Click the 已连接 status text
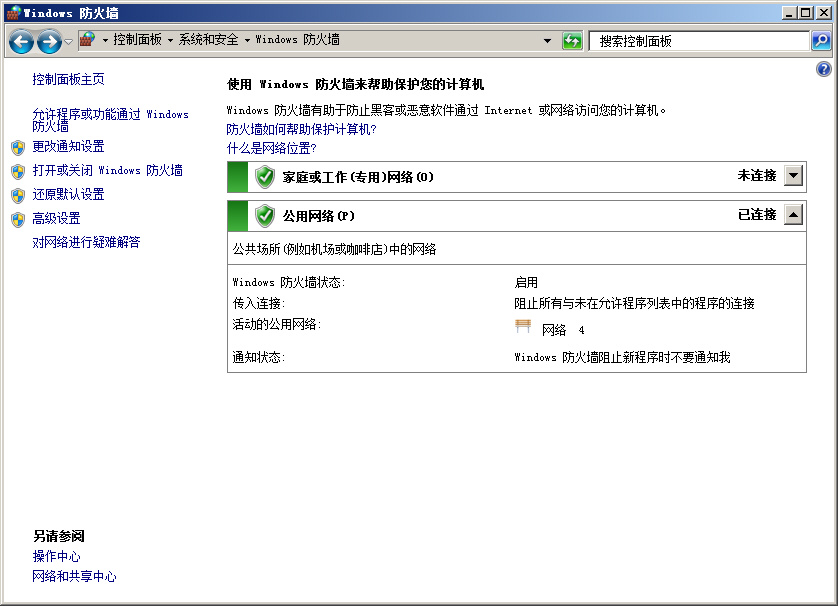This screenshot has height=606, width=838. (x=757, y=215)
